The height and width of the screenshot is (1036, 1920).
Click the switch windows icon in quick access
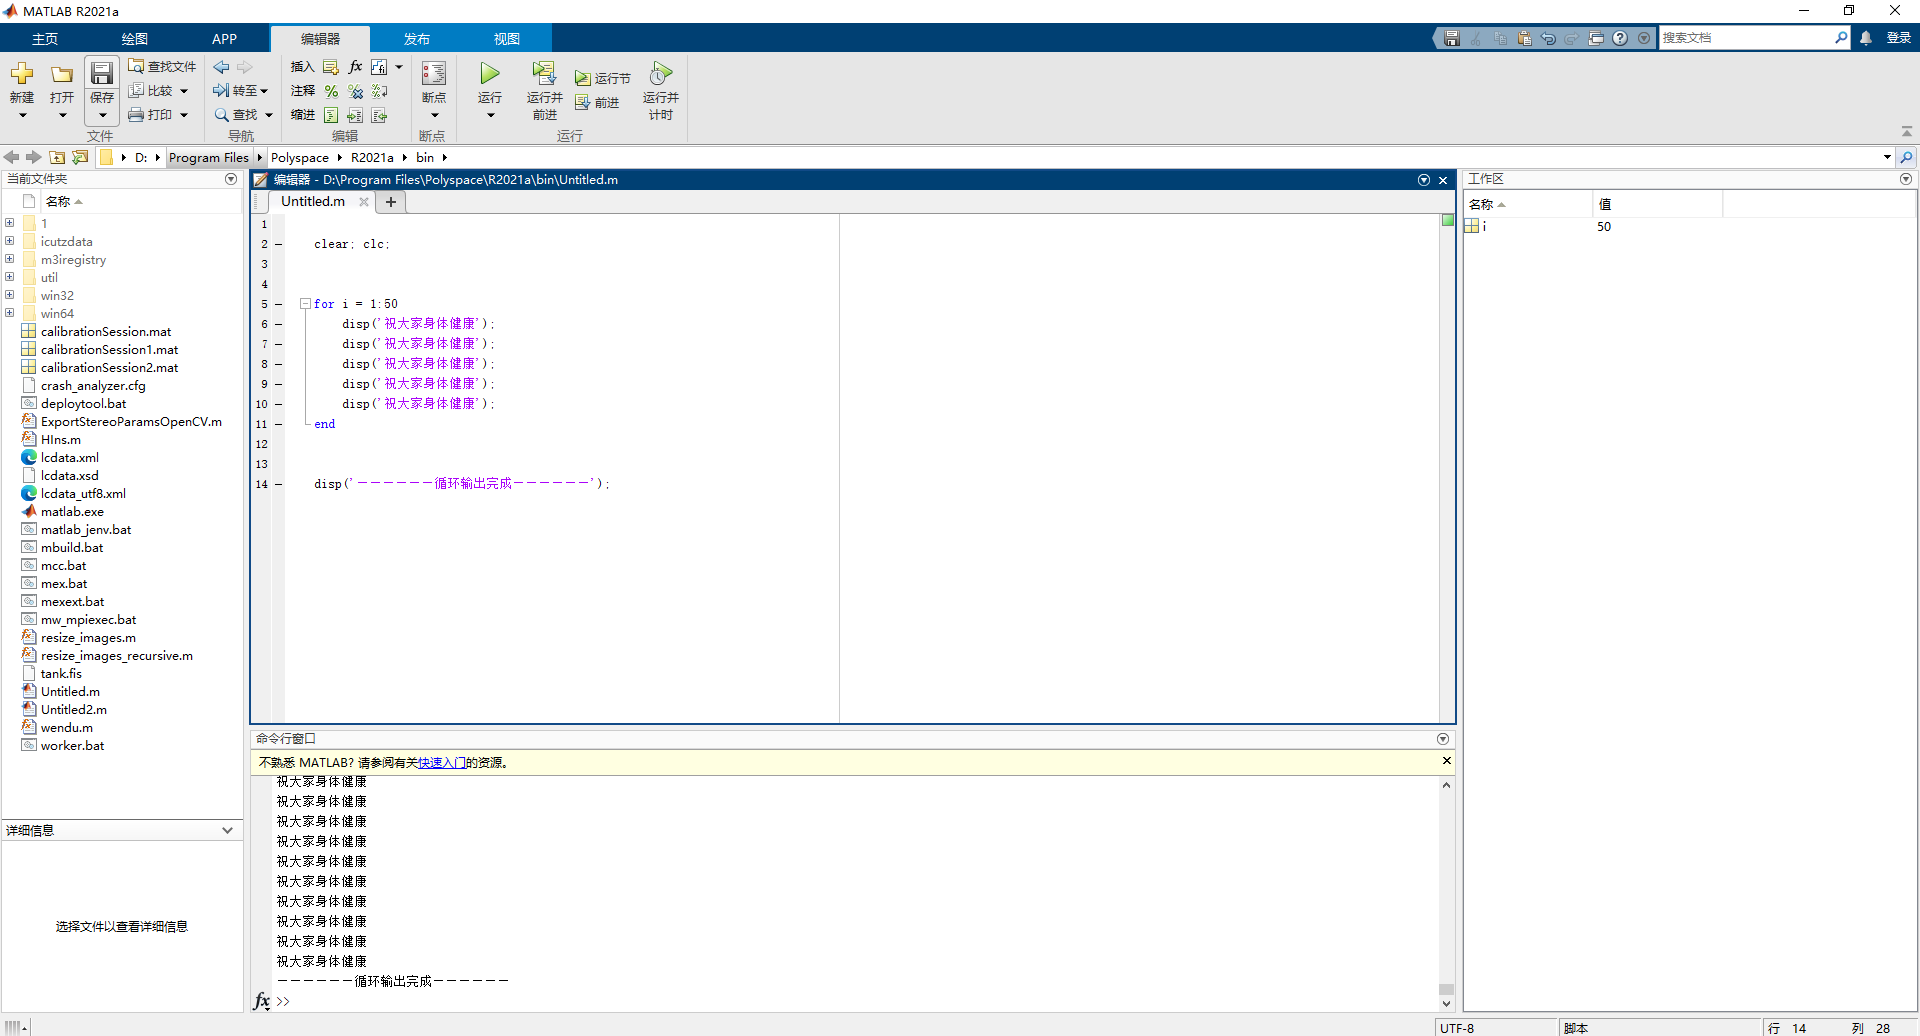point(1596,38)
